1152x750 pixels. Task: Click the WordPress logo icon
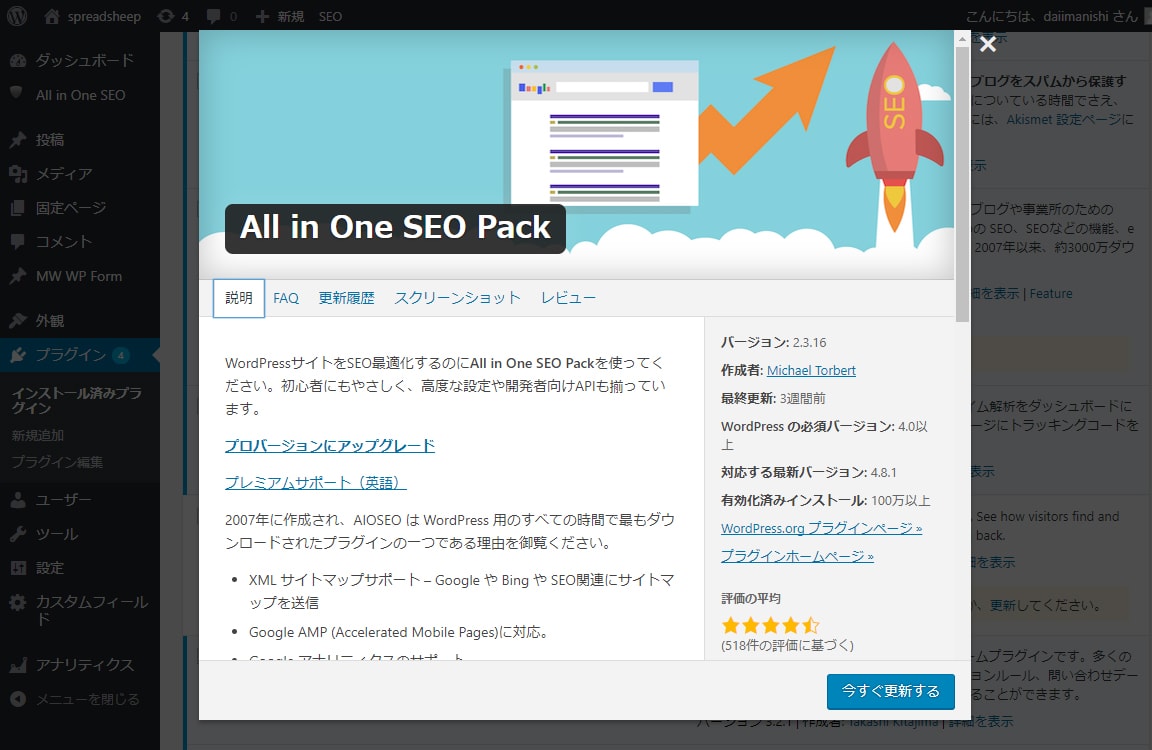pos(16,16)
